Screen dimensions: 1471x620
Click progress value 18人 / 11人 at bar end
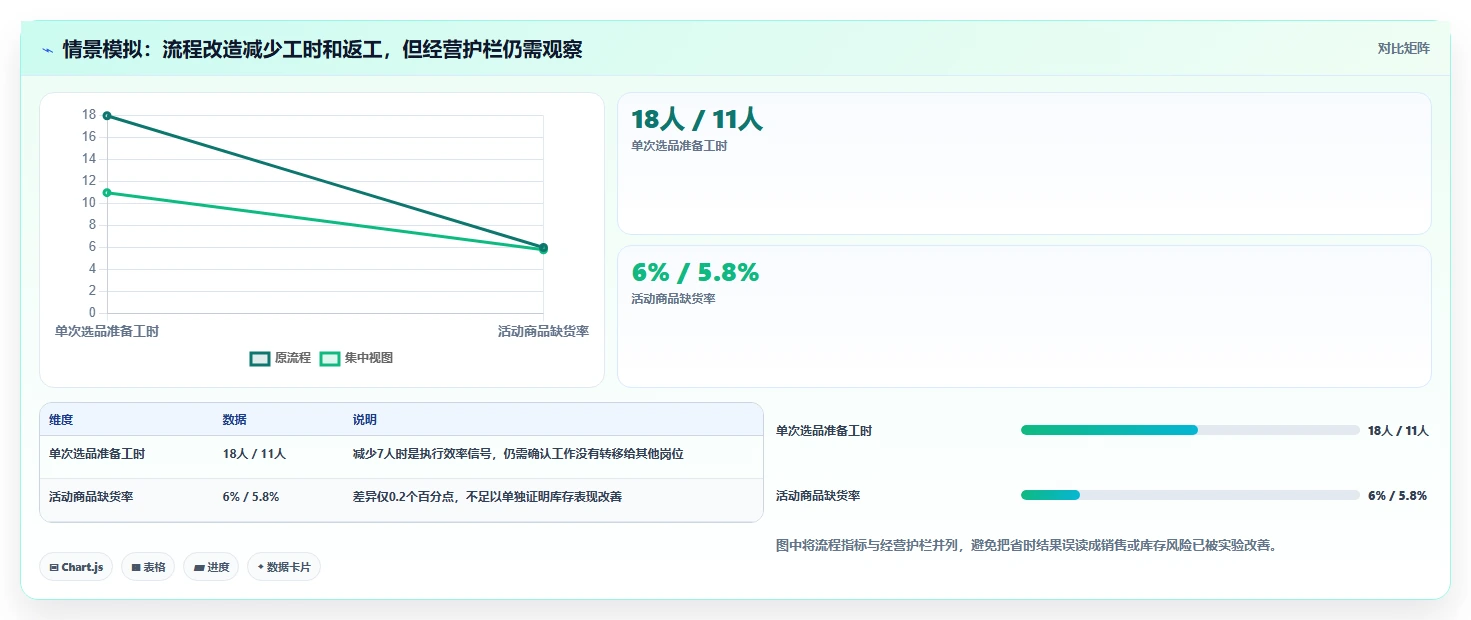click(x=1398, y=431)
